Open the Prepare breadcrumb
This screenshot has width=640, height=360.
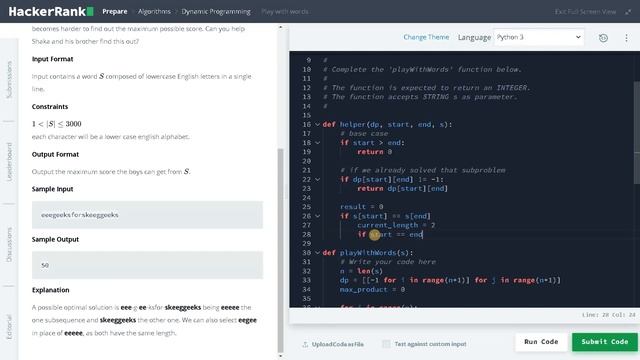point(115,11)
